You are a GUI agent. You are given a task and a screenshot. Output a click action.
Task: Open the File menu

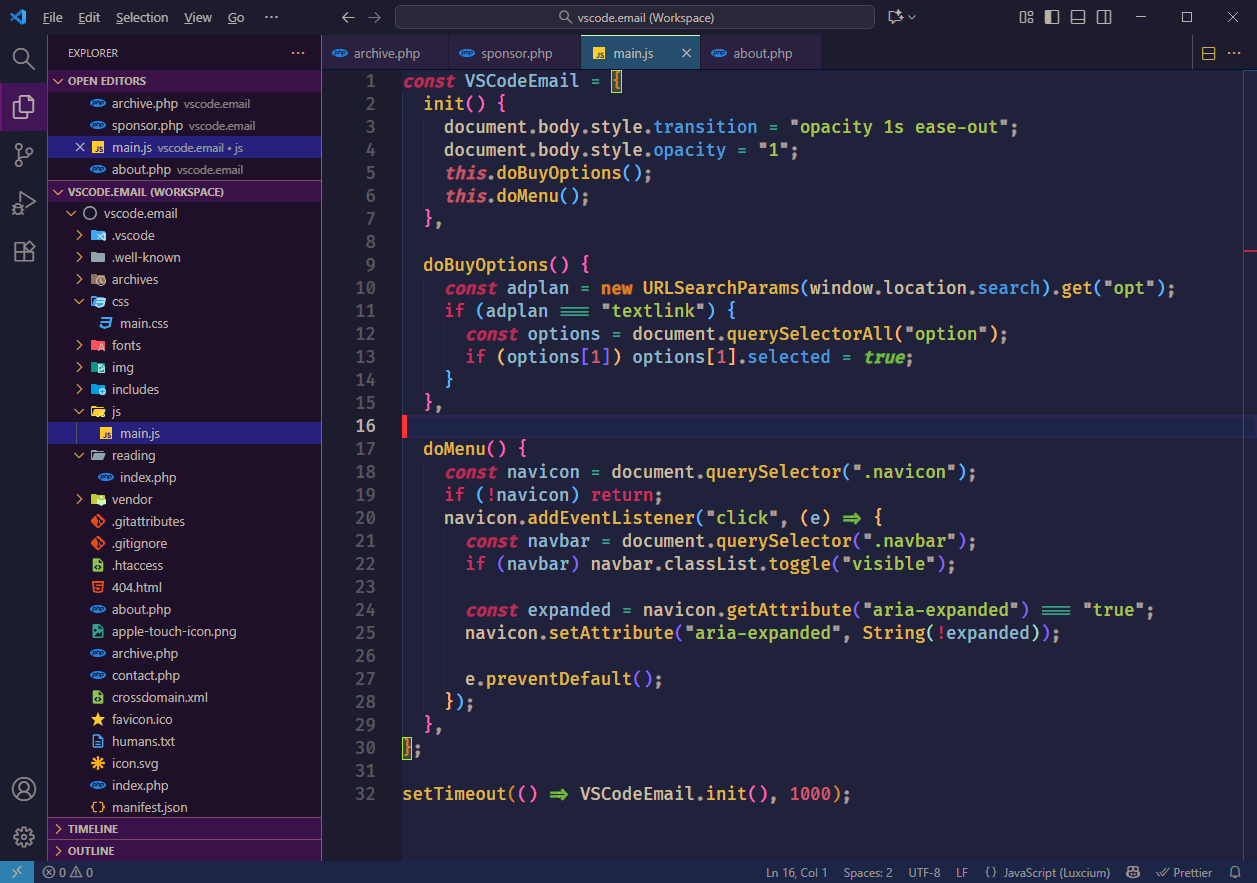coord(52,17)
